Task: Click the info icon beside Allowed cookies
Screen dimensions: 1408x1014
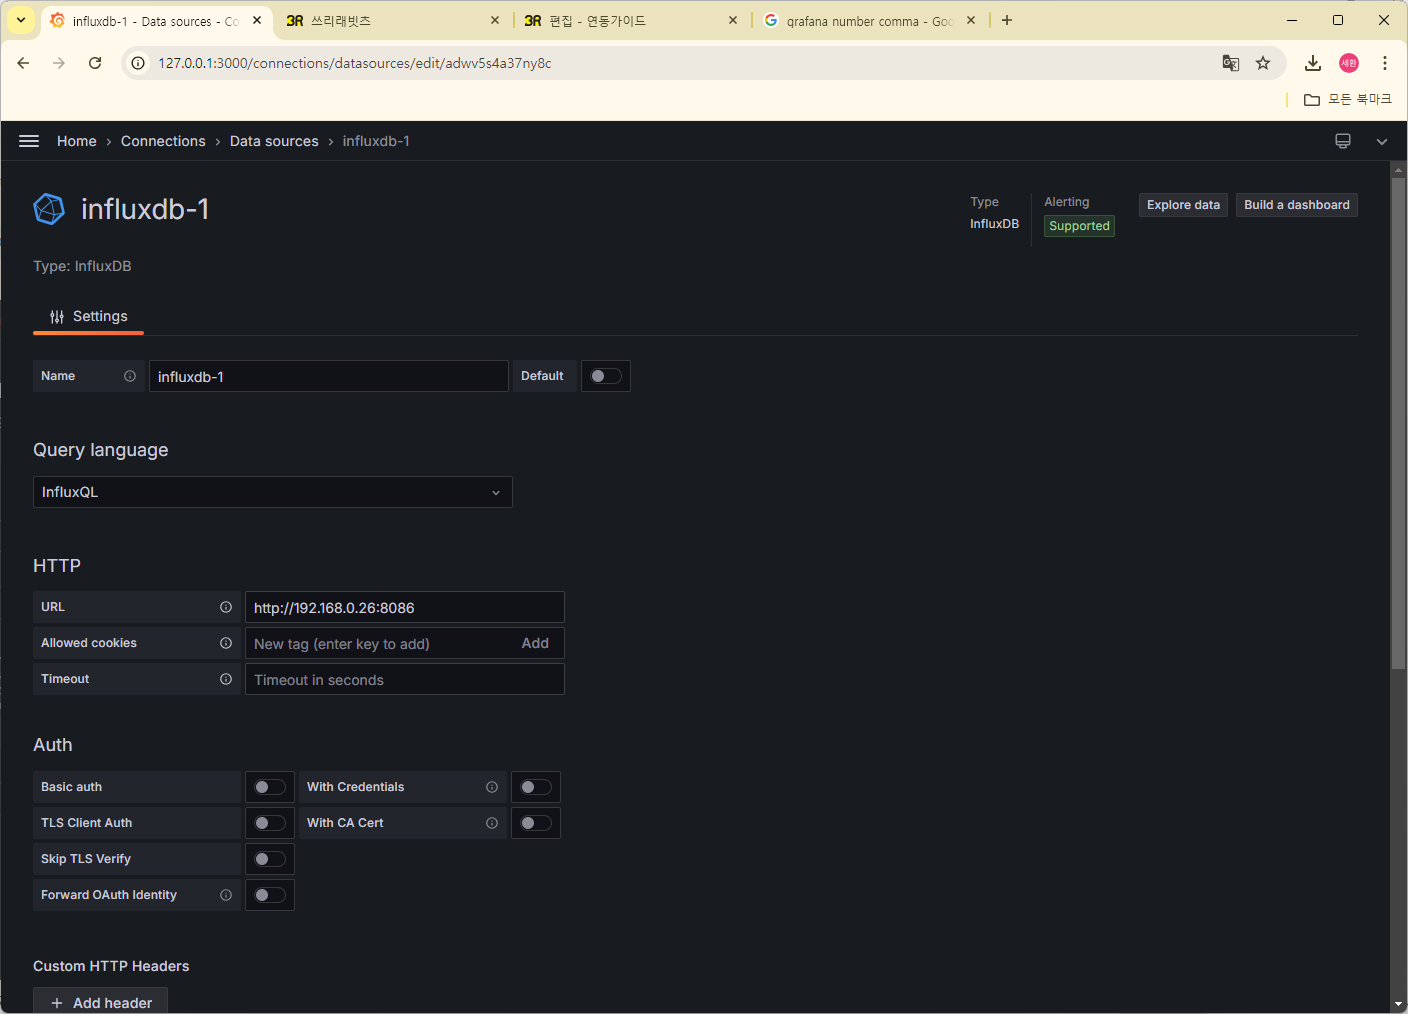Action: [x=226, y=643]
